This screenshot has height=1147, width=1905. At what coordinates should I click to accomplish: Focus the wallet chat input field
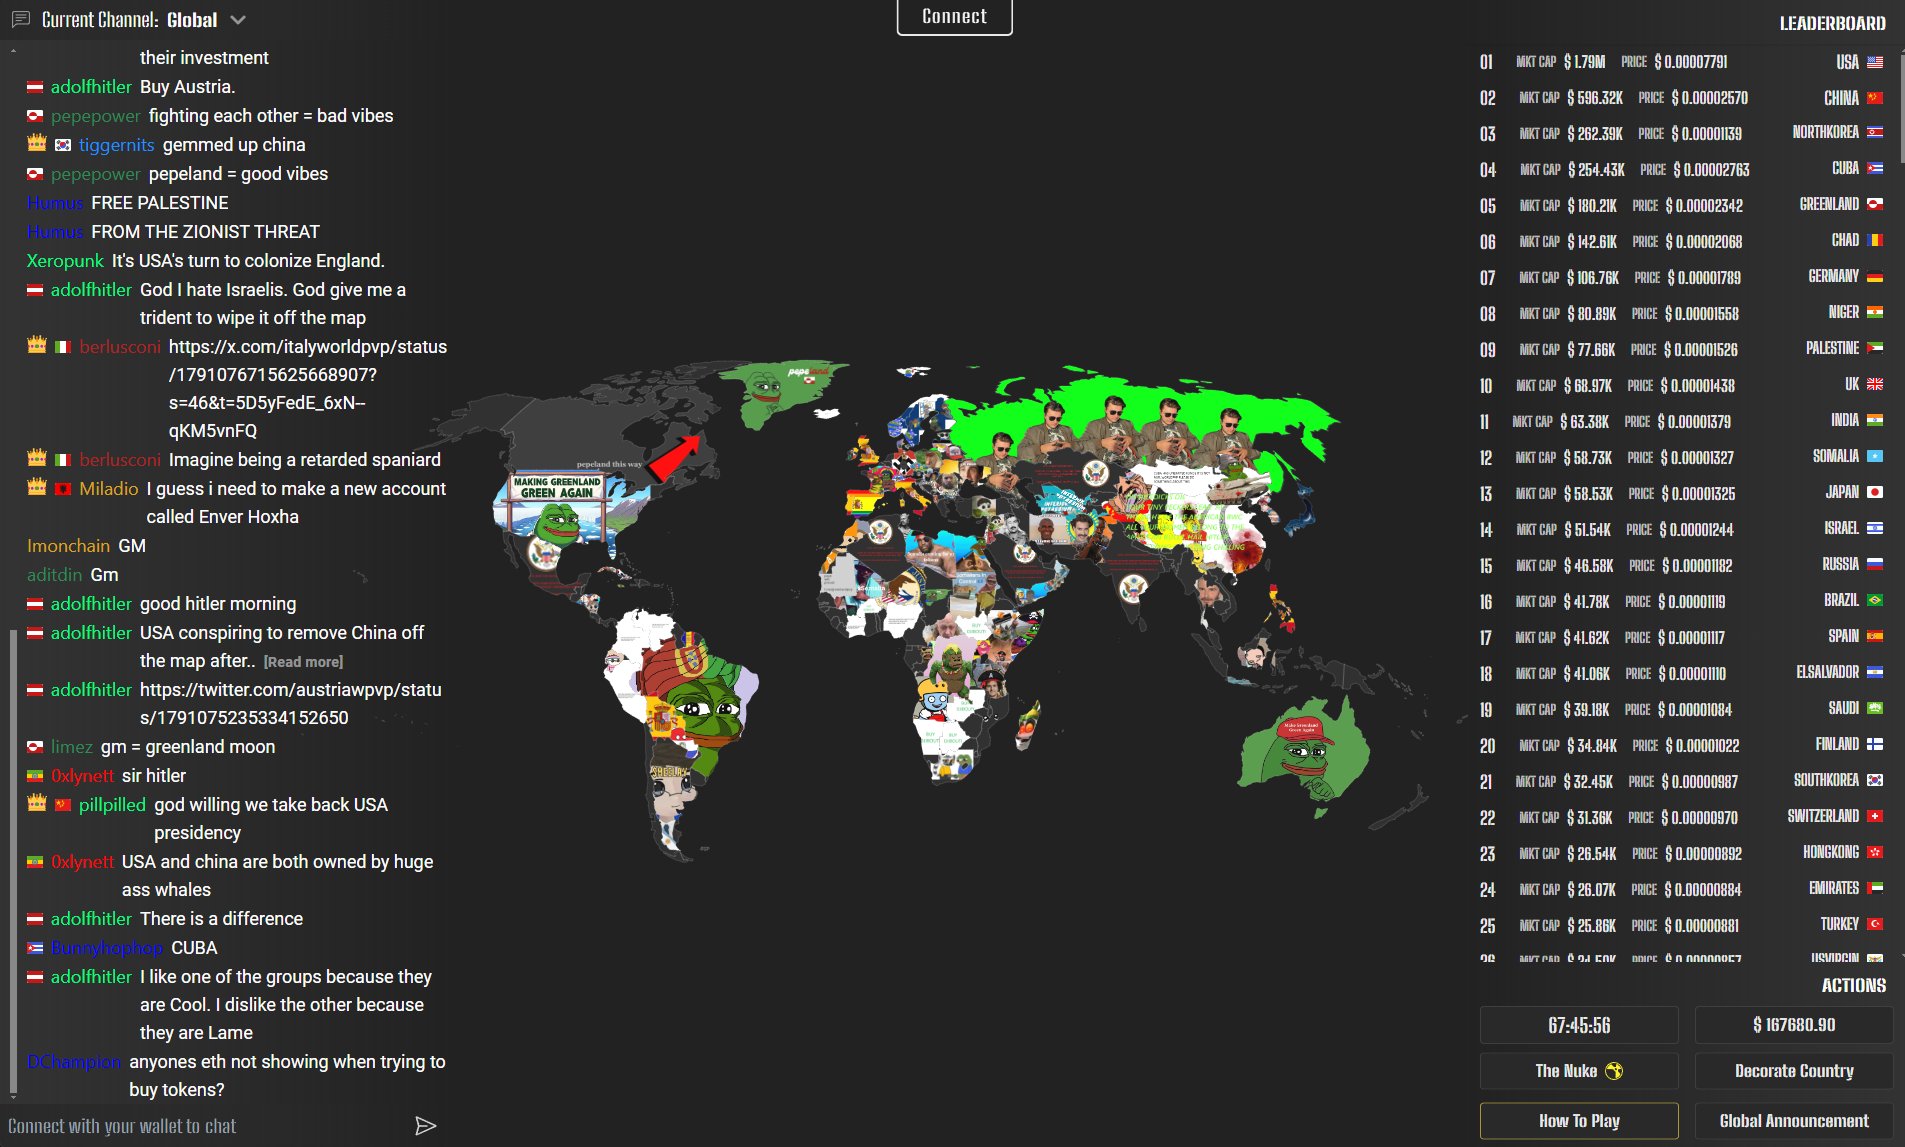click(205, 1126)
